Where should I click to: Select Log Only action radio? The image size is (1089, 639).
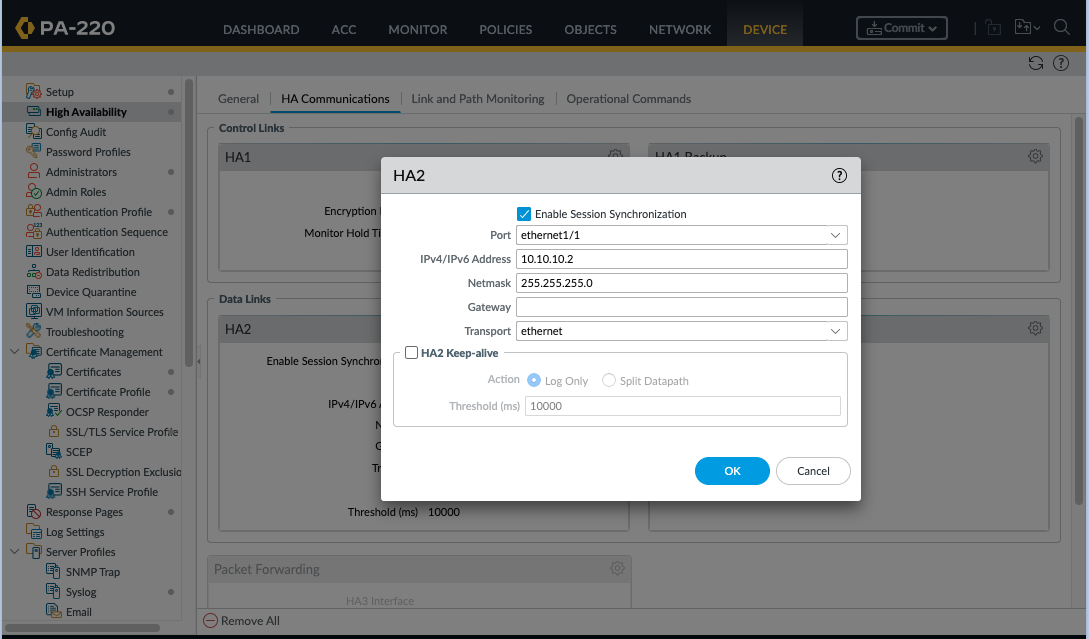pos(533,381)
